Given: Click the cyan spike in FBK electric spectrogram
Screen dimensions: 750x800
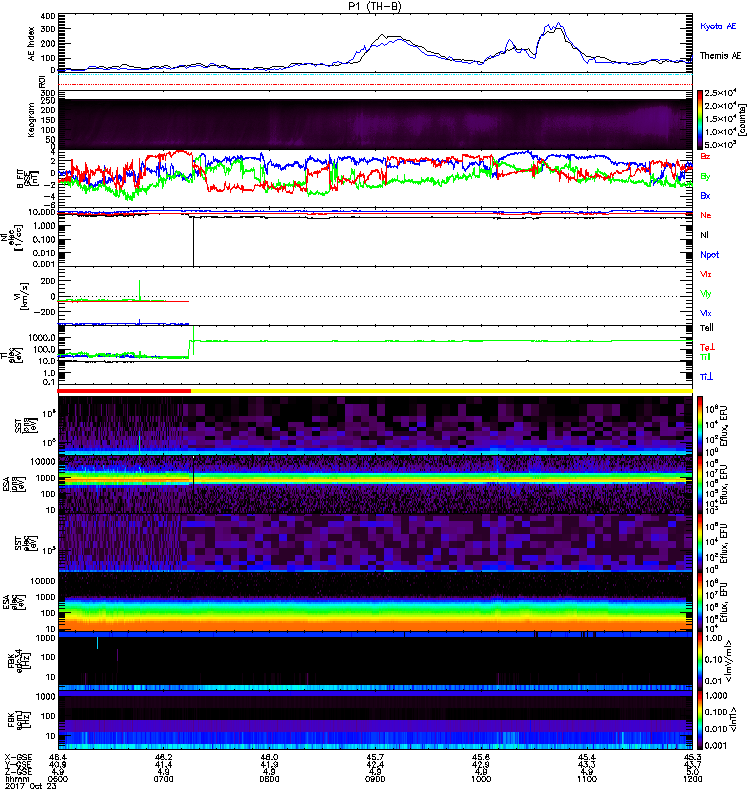Looking at the screenshot, I should (x=97, y=643).
